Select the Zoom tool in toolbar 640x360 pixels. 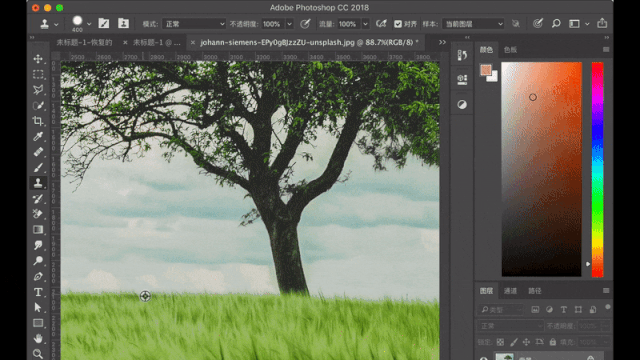coord(38,353)
